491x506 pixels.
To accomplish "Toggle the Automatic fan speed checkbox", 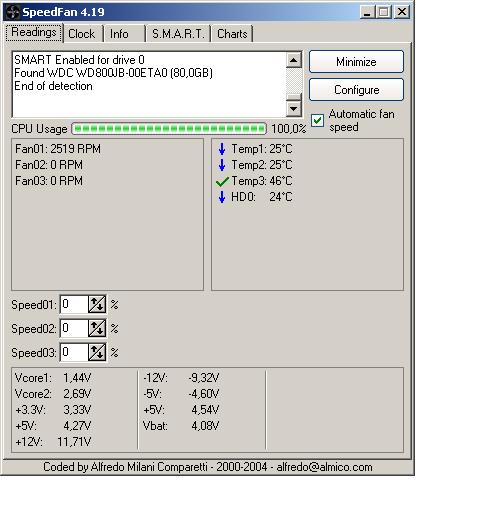I will pyautogui.click(x=317, y=120).
